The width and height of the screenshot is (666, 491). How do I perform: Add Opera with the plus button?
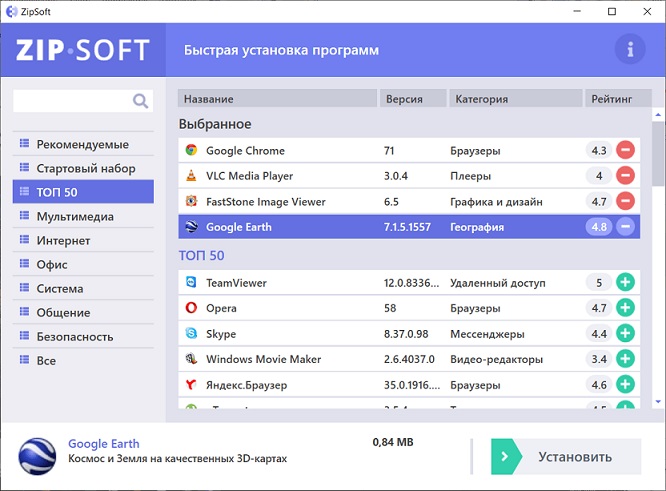coord(625,308)
